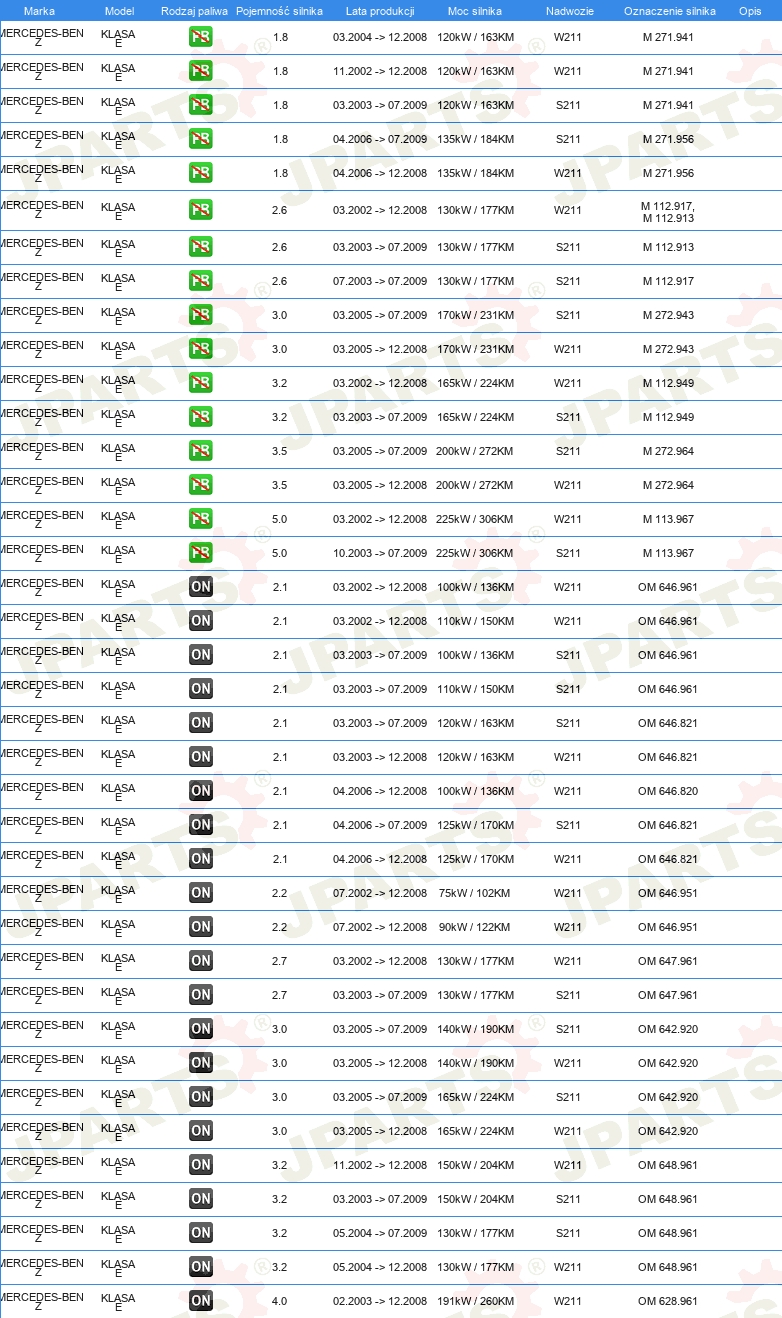Click the PB petrol icon in the 03.2004 production row
The width and height of the screenshot is (782, 1318).
(x=200, y=38)
